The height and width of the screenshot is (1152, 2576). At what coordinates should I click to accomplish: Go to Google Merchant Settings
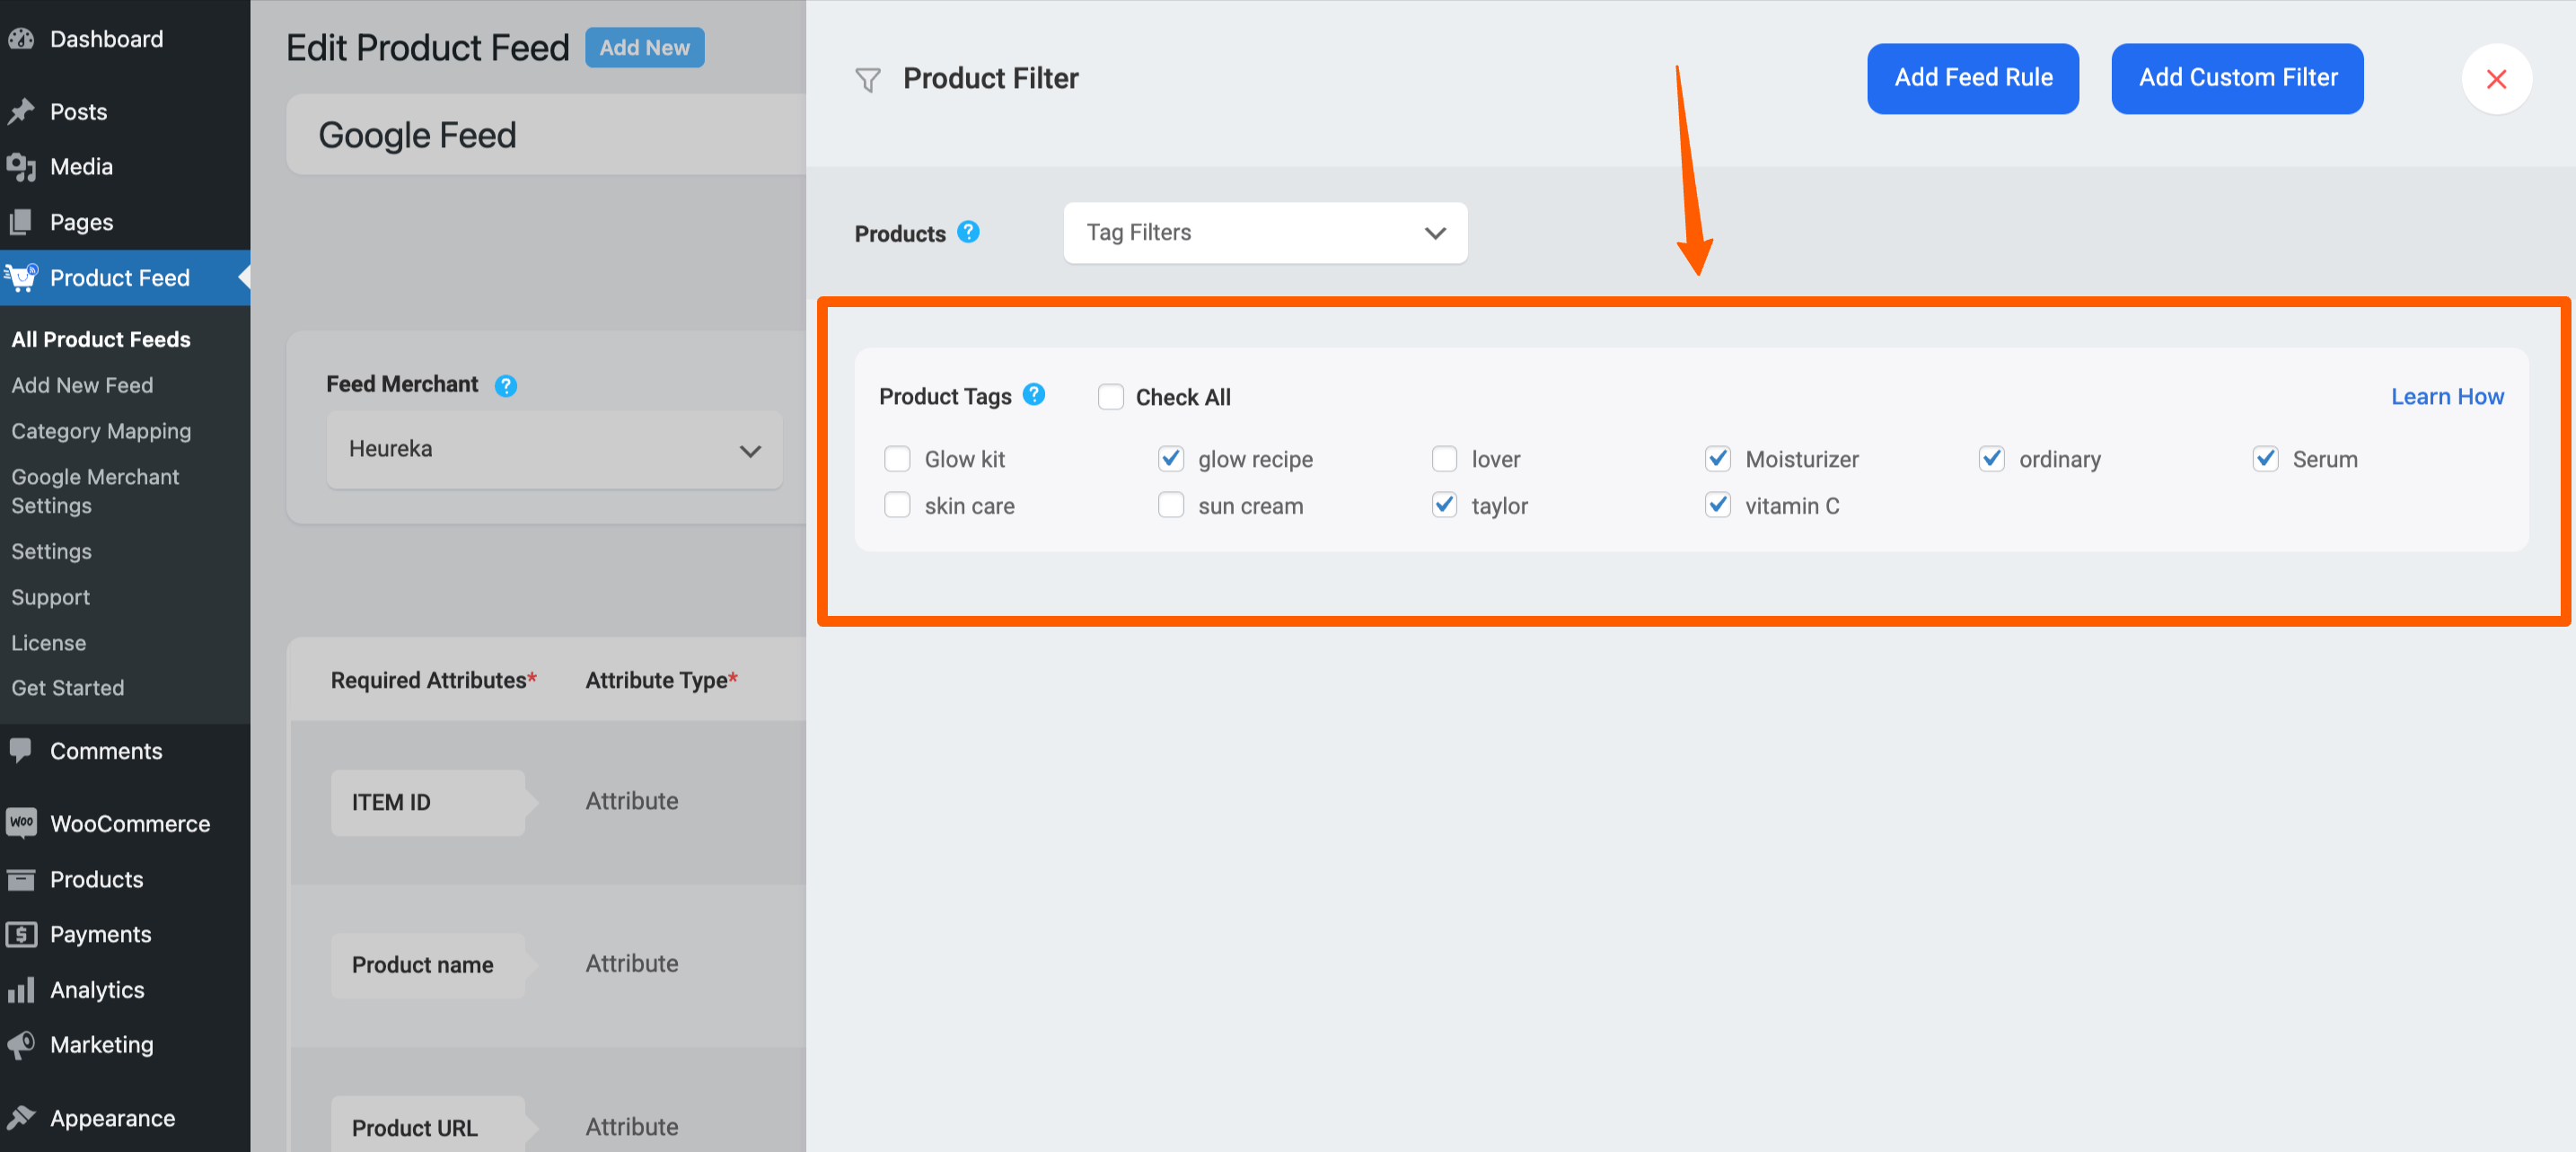[95, 490]
